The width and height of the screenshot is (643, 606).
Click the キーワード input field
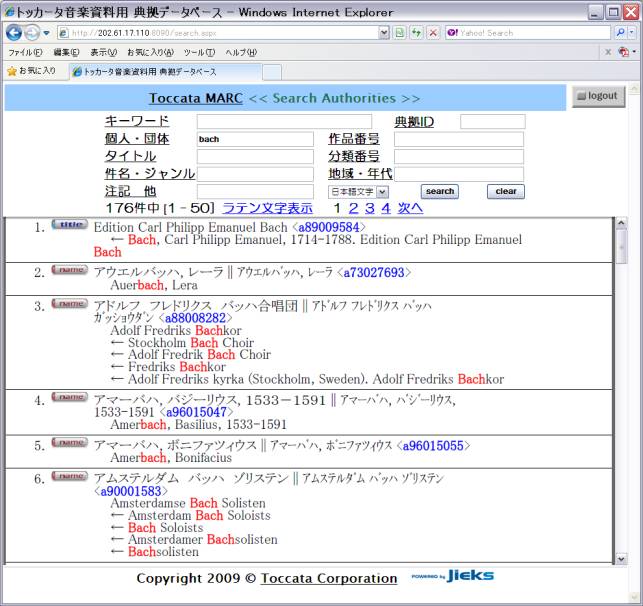pos(284,122)
